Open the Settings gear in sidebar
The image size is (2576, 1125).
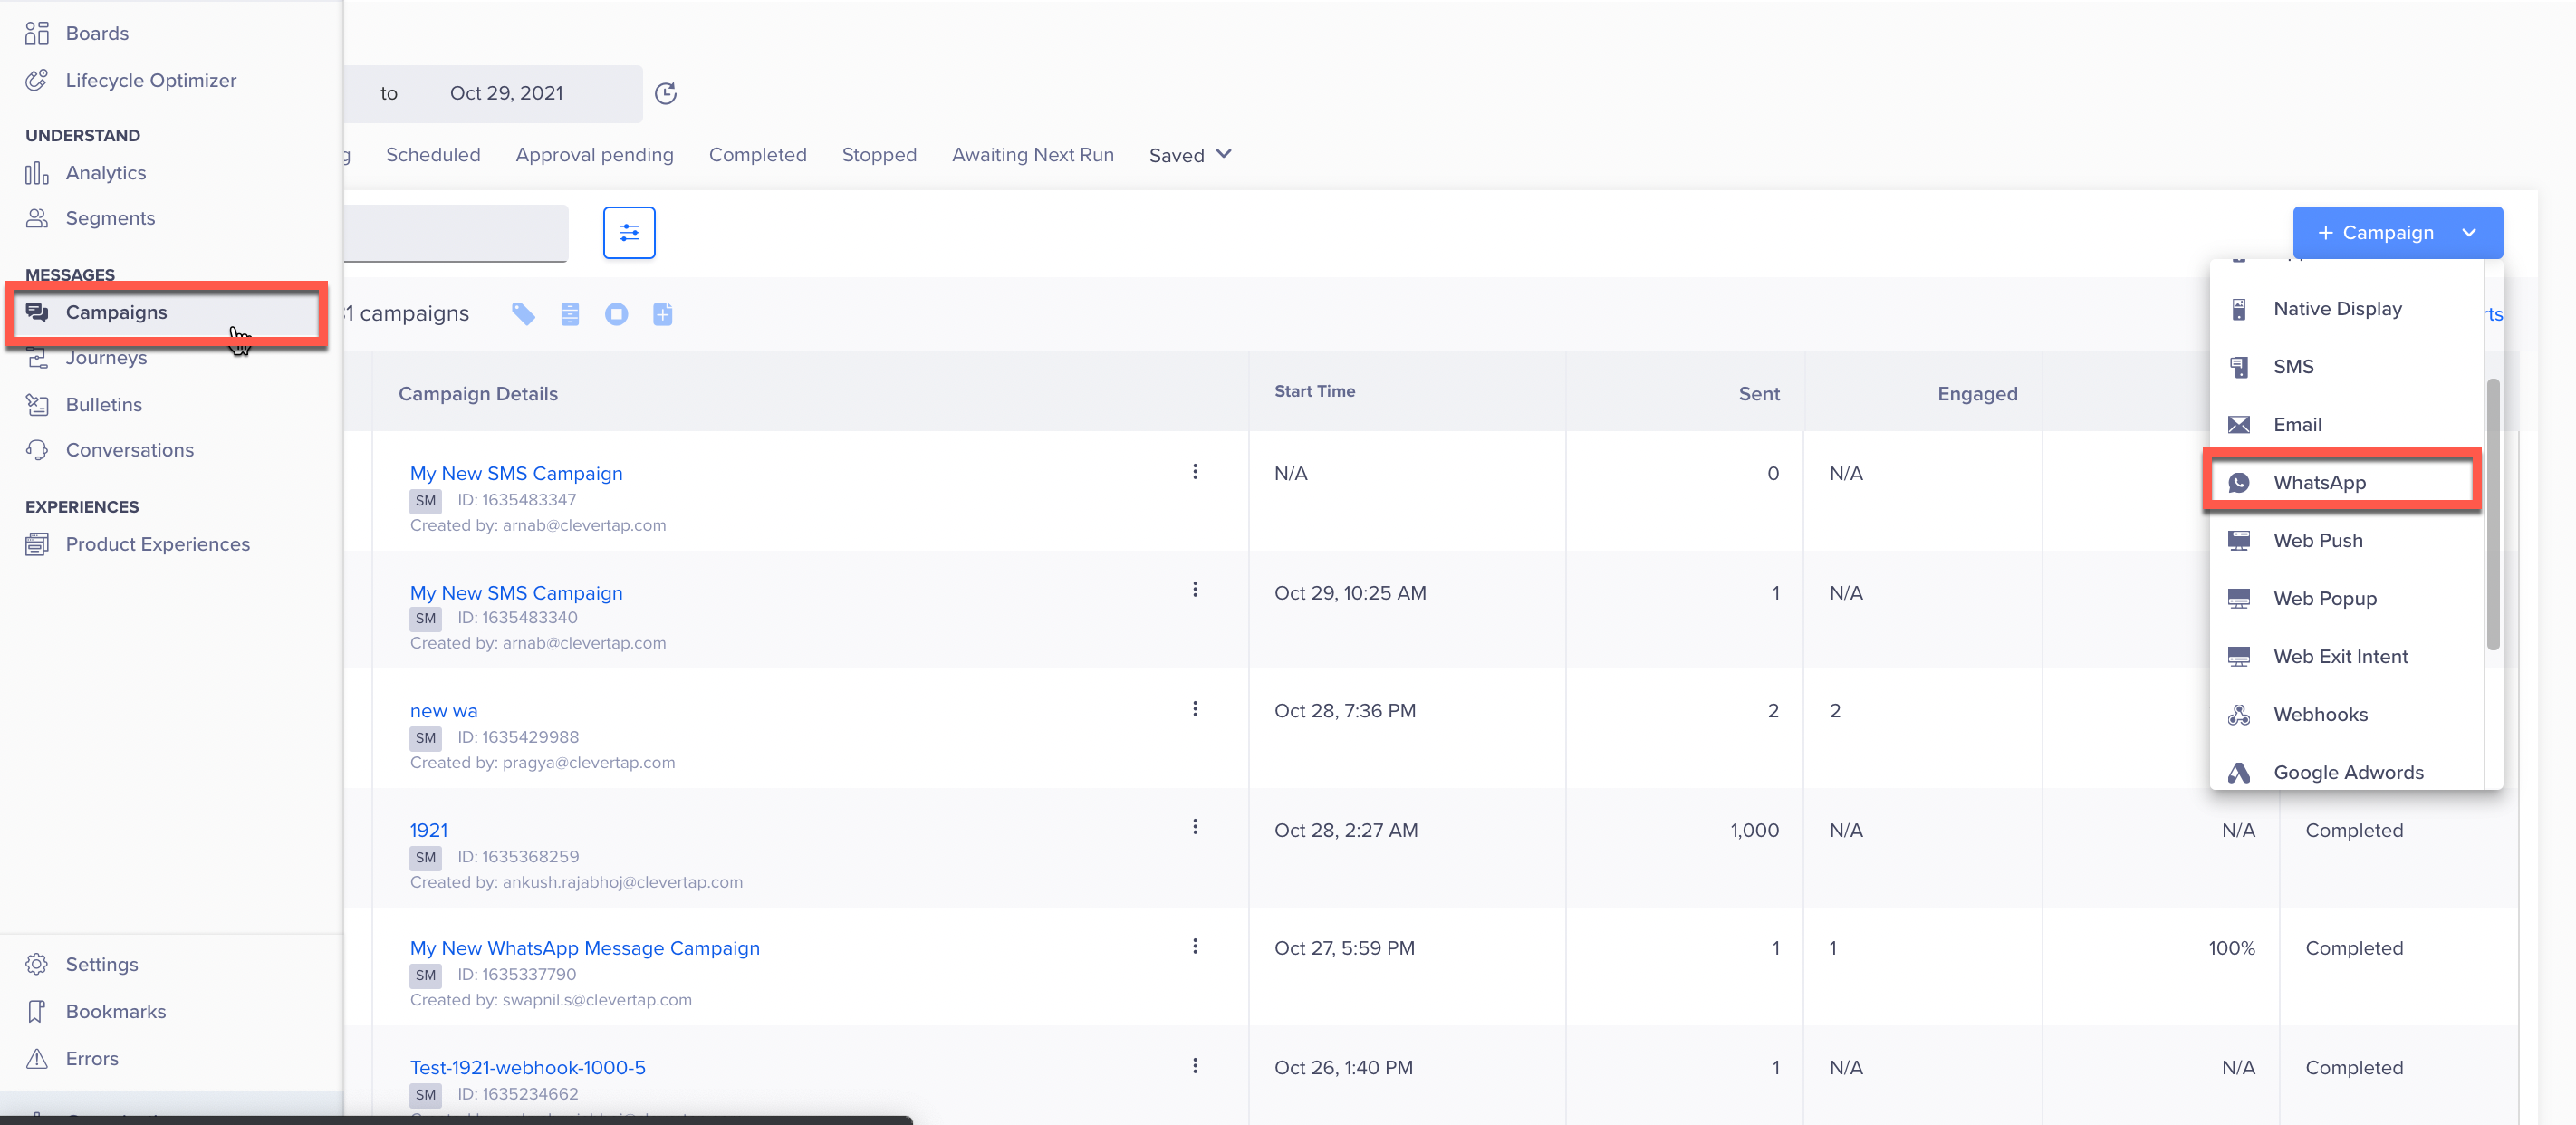click(x=100, y=964)
